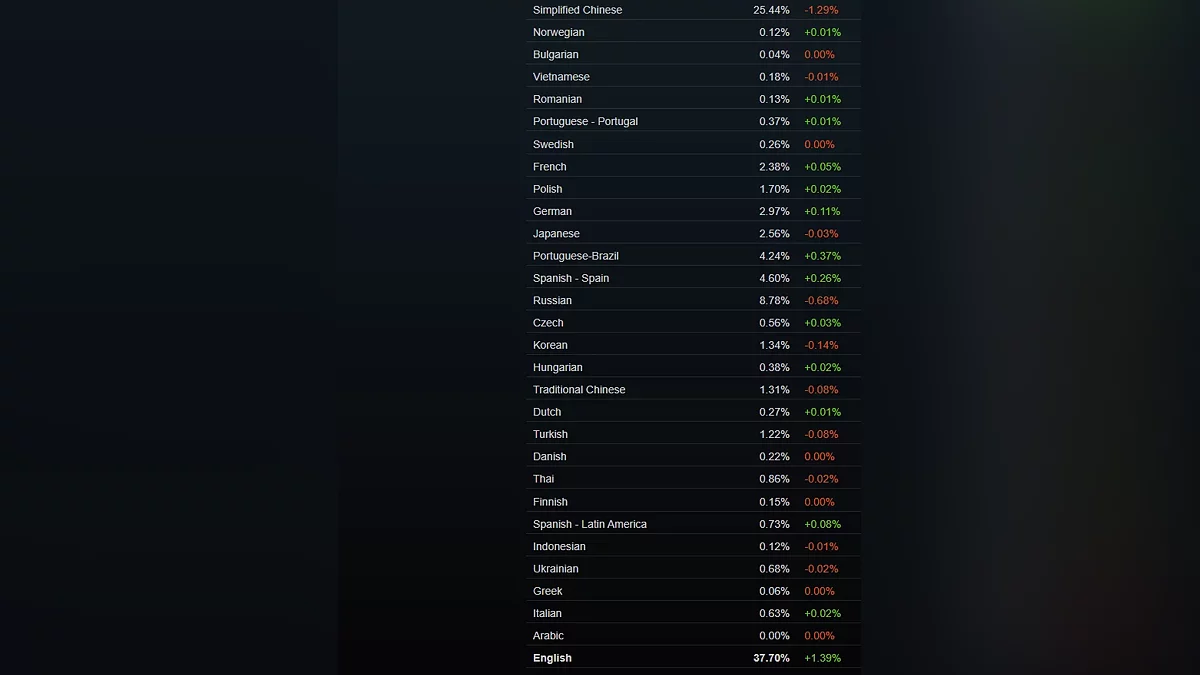
Task: Select the Spanish - Latin America row
Action: tap(589, 524)
